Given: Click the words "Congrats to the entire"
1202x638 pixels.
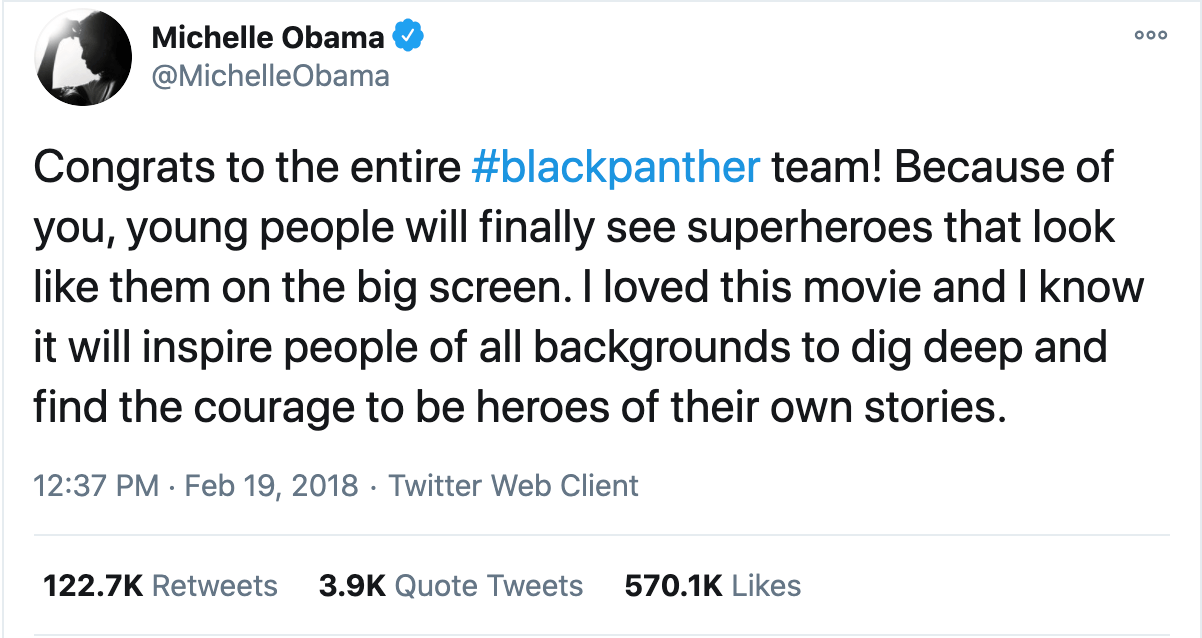Looking at the screenshot, I should point(246,168).
